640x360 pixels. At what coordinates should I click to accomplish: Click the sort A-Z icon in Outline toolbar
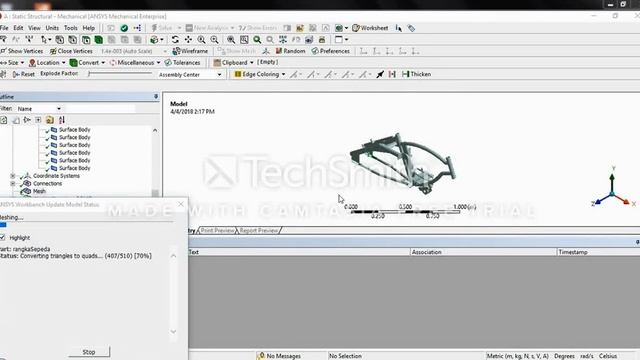coord(62,120)
